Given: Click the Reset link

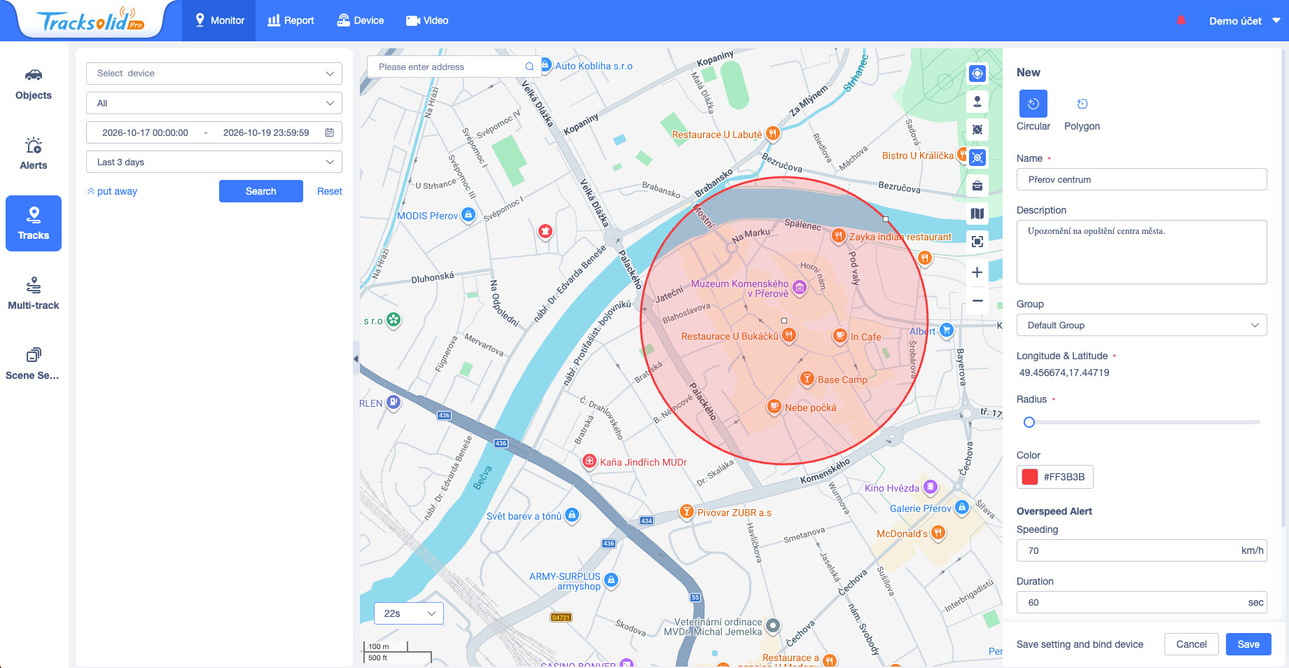Looking at the screenshot, I should pos(329,191).
